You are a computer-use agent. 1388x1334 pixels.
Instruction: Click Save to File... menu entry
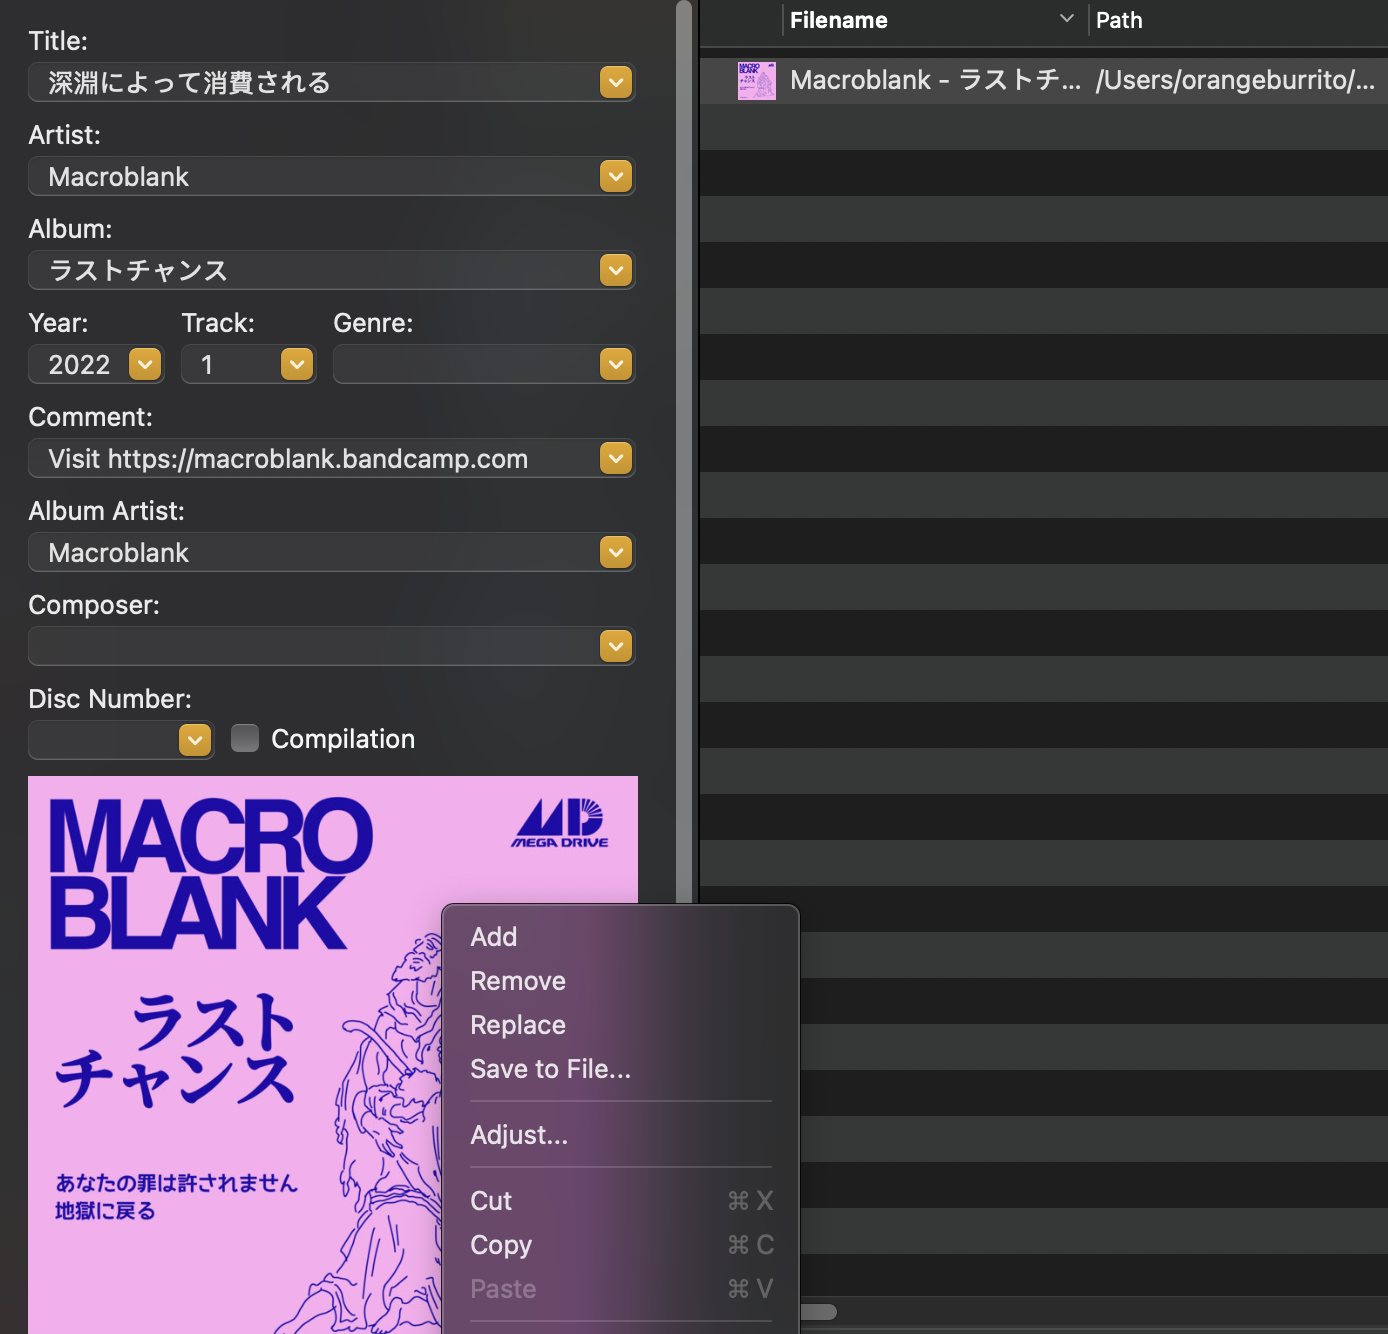click(550, 1069)
